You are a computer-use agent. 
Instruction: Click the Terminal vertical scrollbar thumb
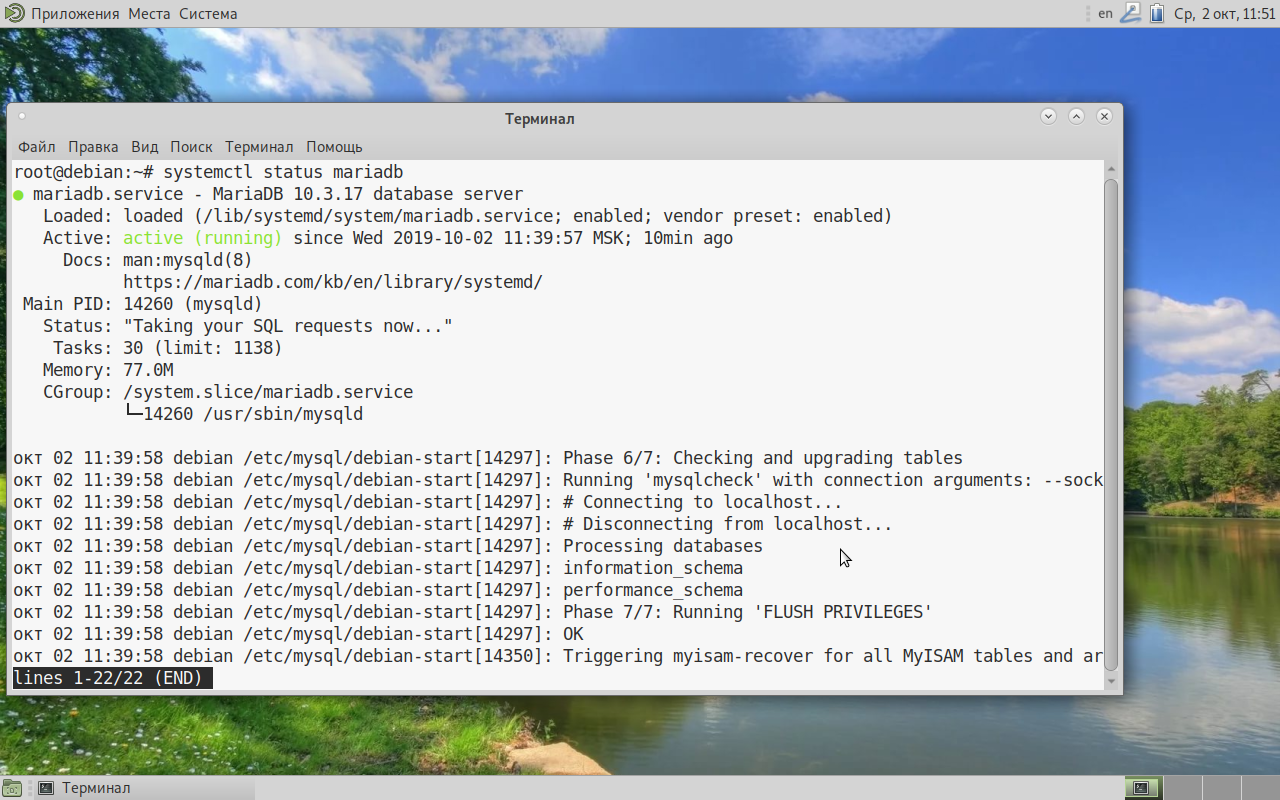pyautogui.click(x=1111, y=425)
